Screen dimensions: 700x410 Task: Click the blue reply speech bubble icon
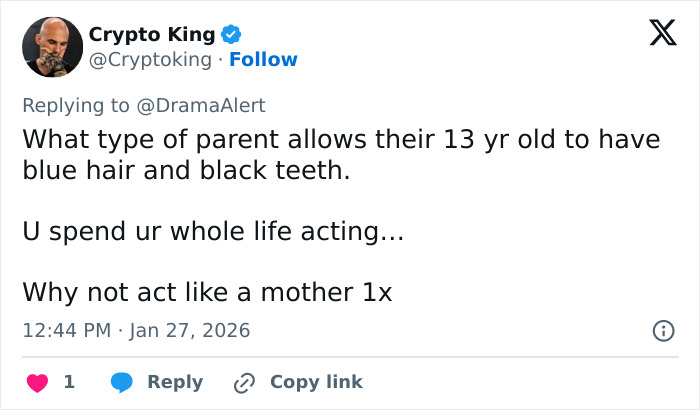(122, 382)
